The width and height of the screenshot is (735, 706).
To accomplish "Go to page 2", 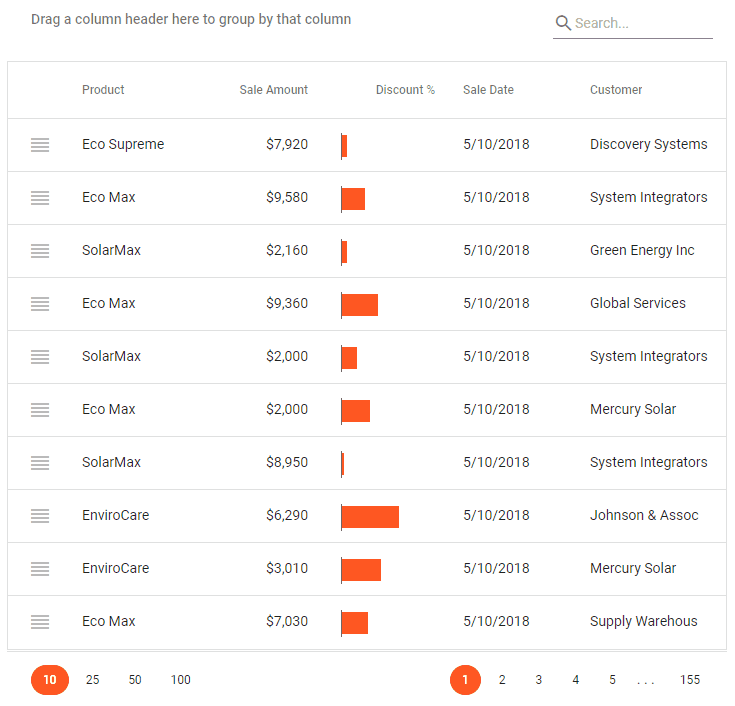I will pos(502,680).
